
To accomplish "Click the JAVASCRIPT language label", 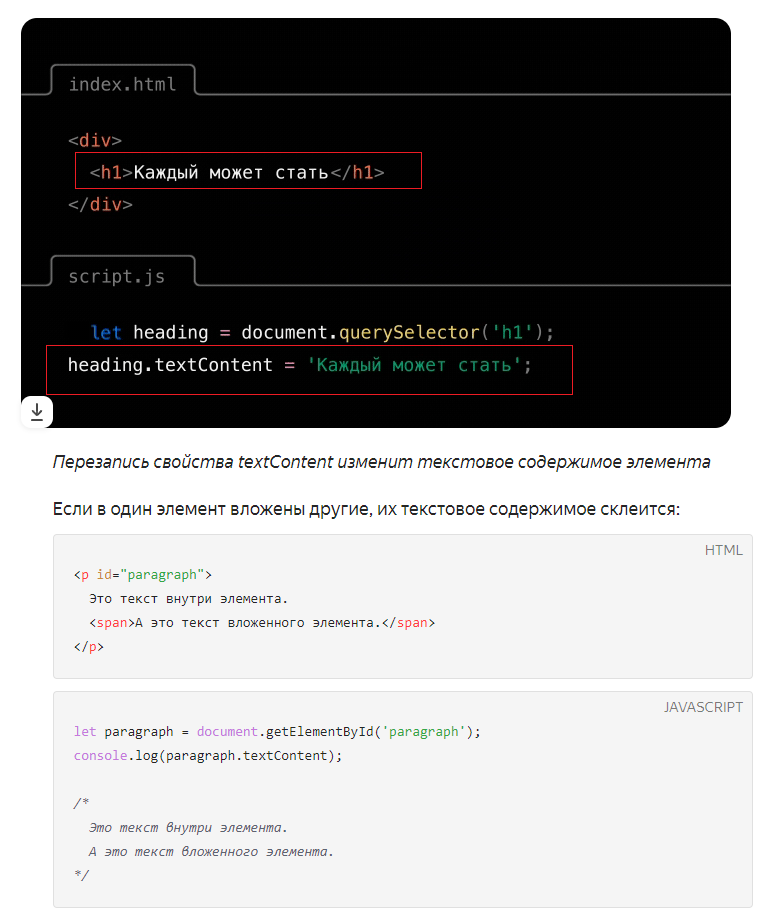I will [703, 707].
